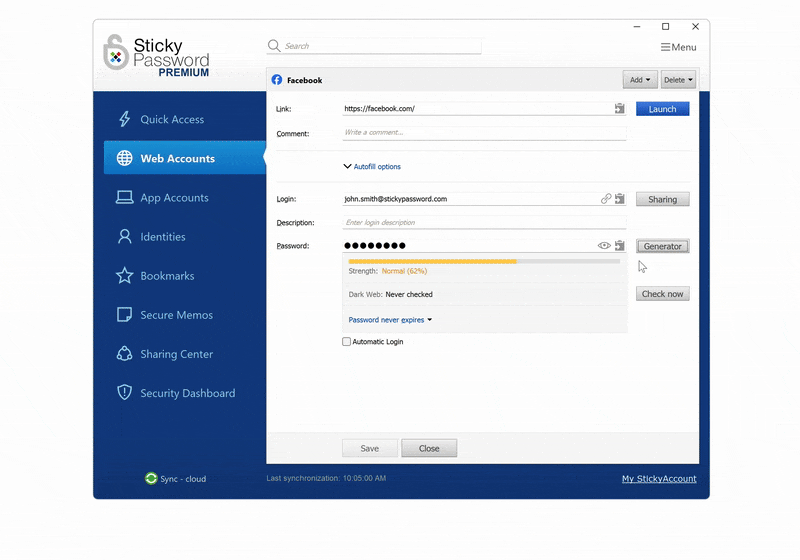Open Security Dashboard shield icon

click(125, 393)
